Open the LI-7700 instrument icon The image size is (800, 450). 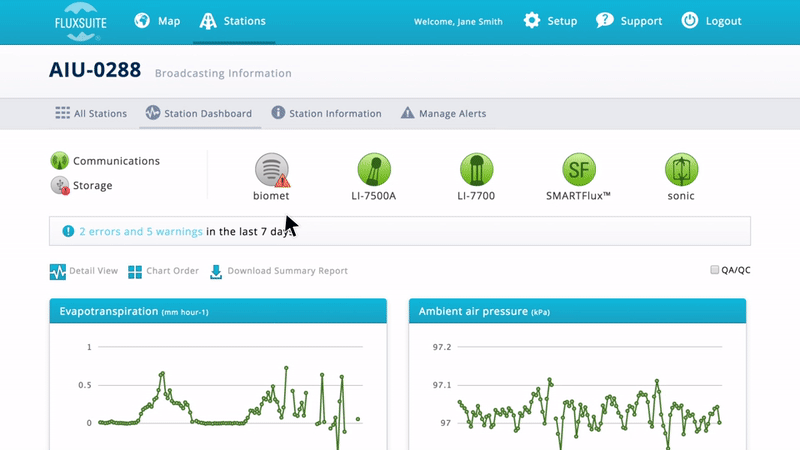[476, 170]
